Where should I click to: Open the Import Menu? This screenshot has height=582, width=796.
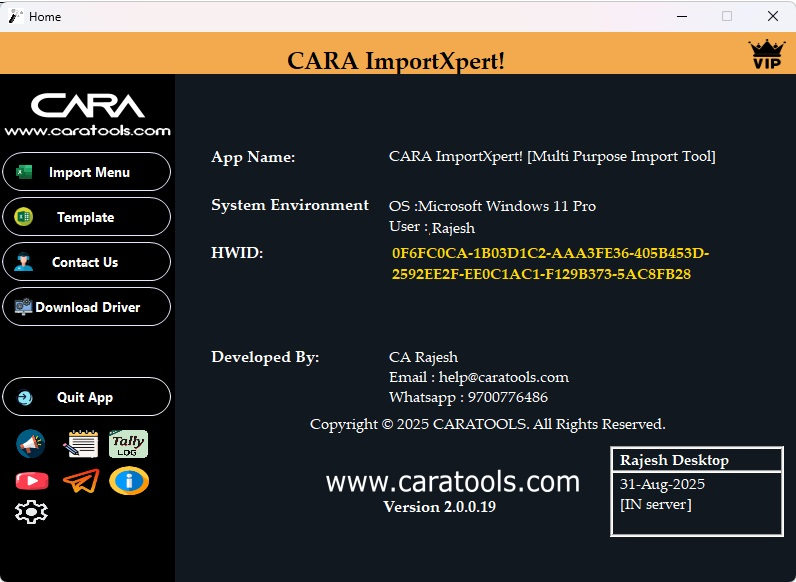(87, 172)
